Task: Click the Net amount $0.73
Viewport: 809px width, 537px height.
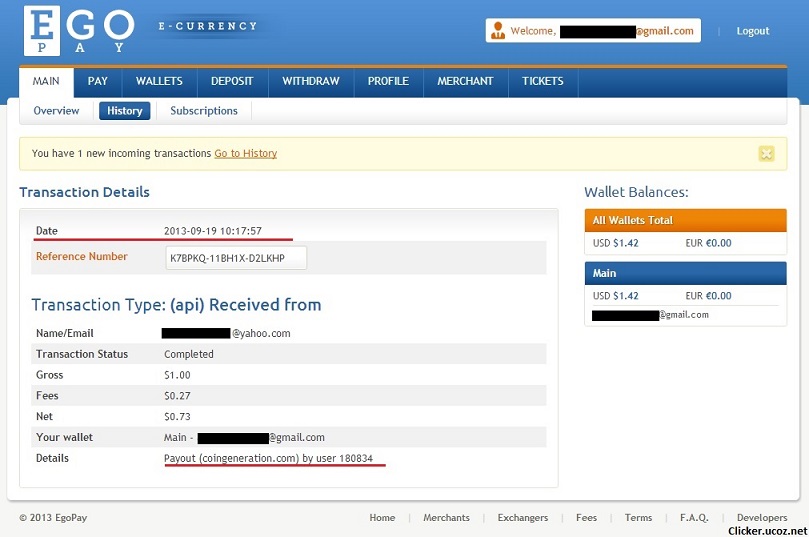Action: pos(177,416)
